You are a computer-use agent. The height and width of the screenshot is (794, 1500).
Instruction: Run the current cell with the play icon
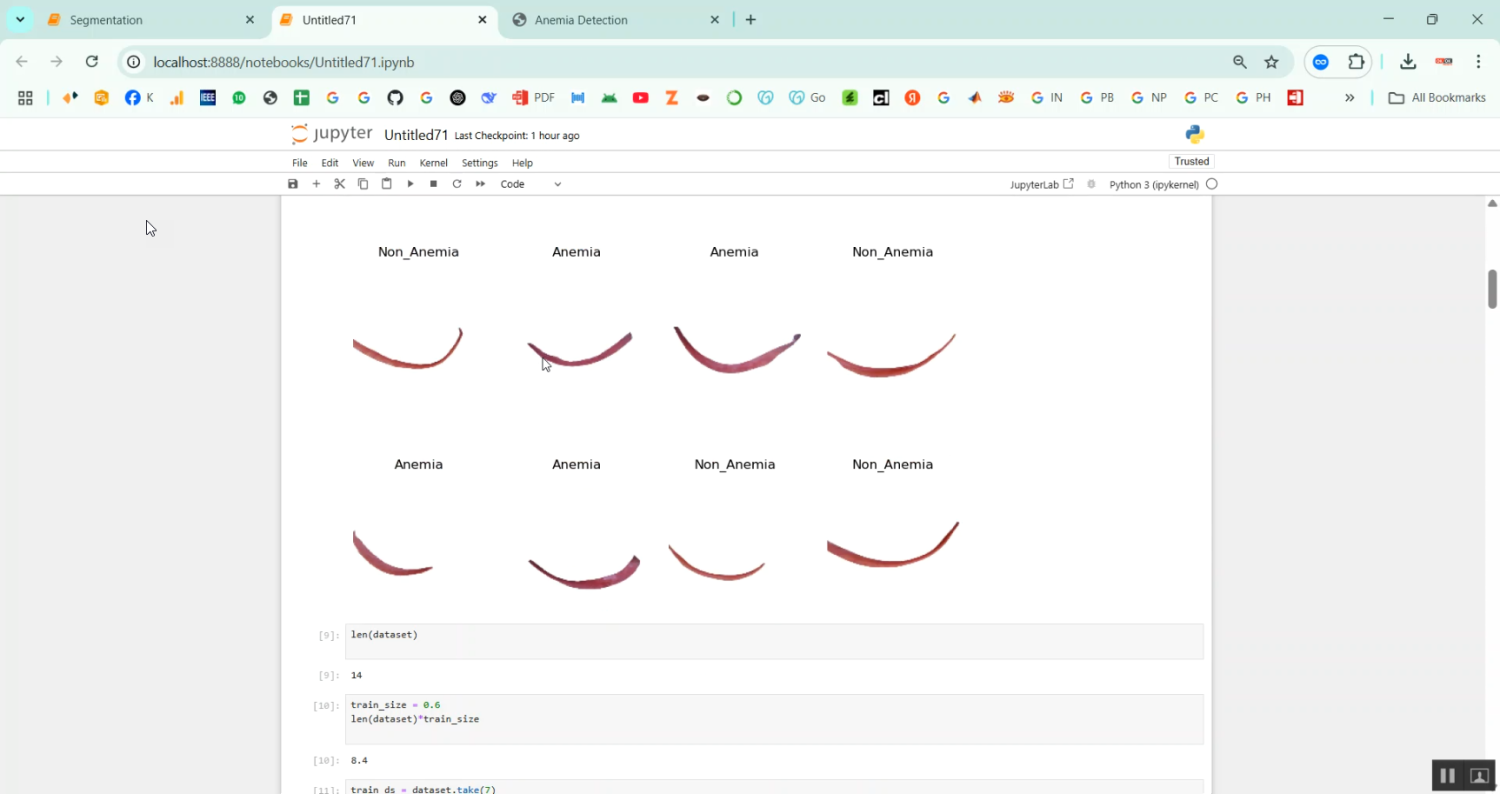pyautogui.click(x=410, y=184)
